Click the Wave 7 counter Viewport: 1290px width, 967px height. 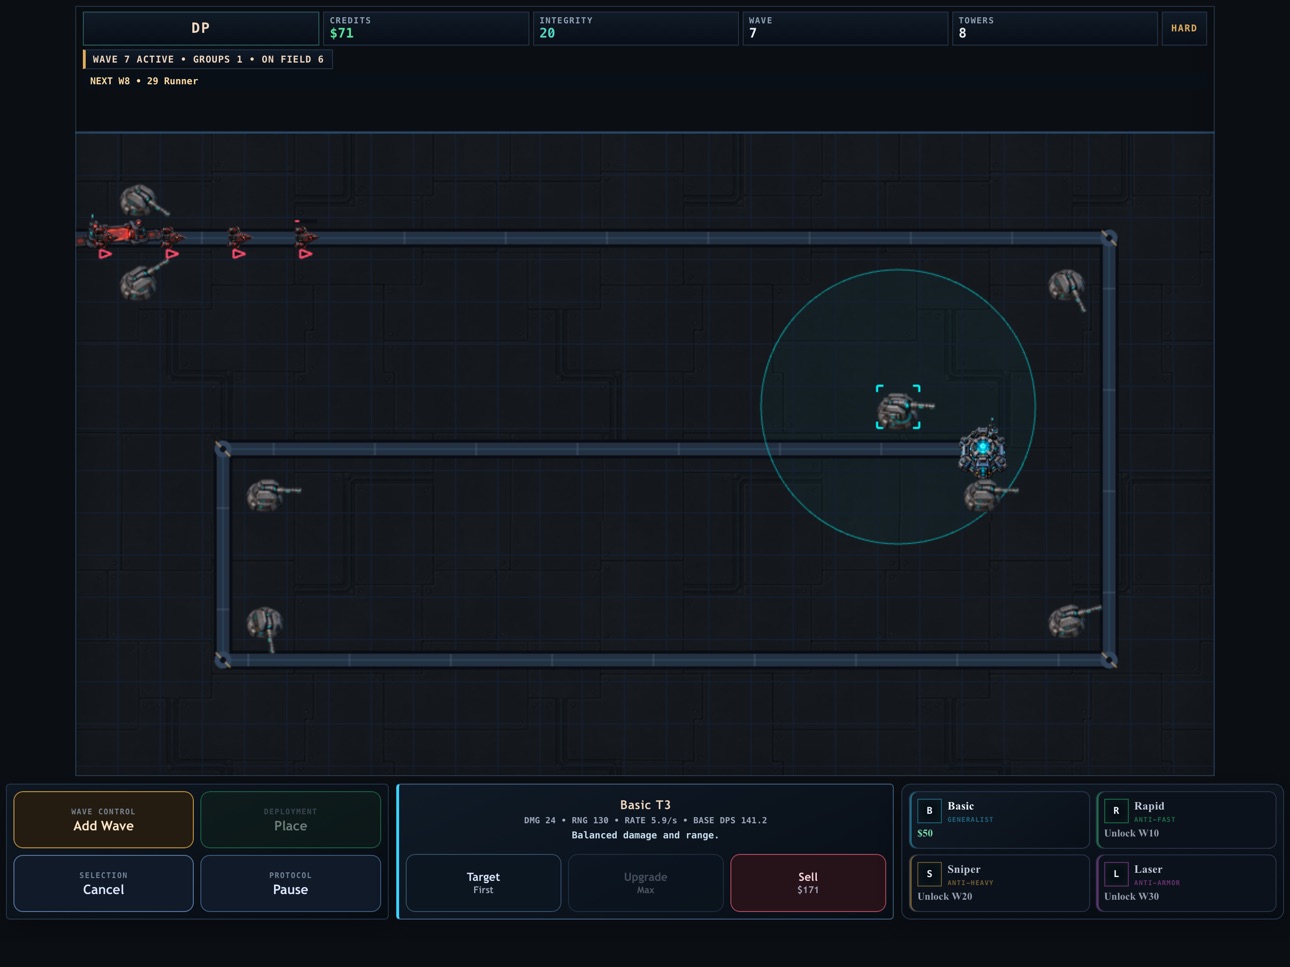point(845,28)
